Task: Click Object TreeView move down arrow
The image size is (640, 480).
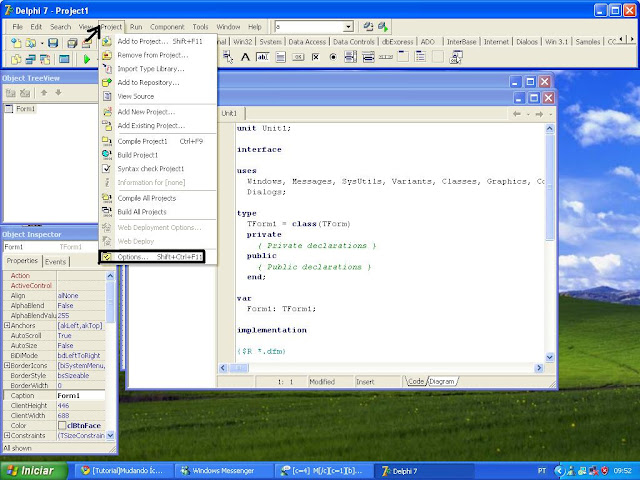Action: point(58,93)
